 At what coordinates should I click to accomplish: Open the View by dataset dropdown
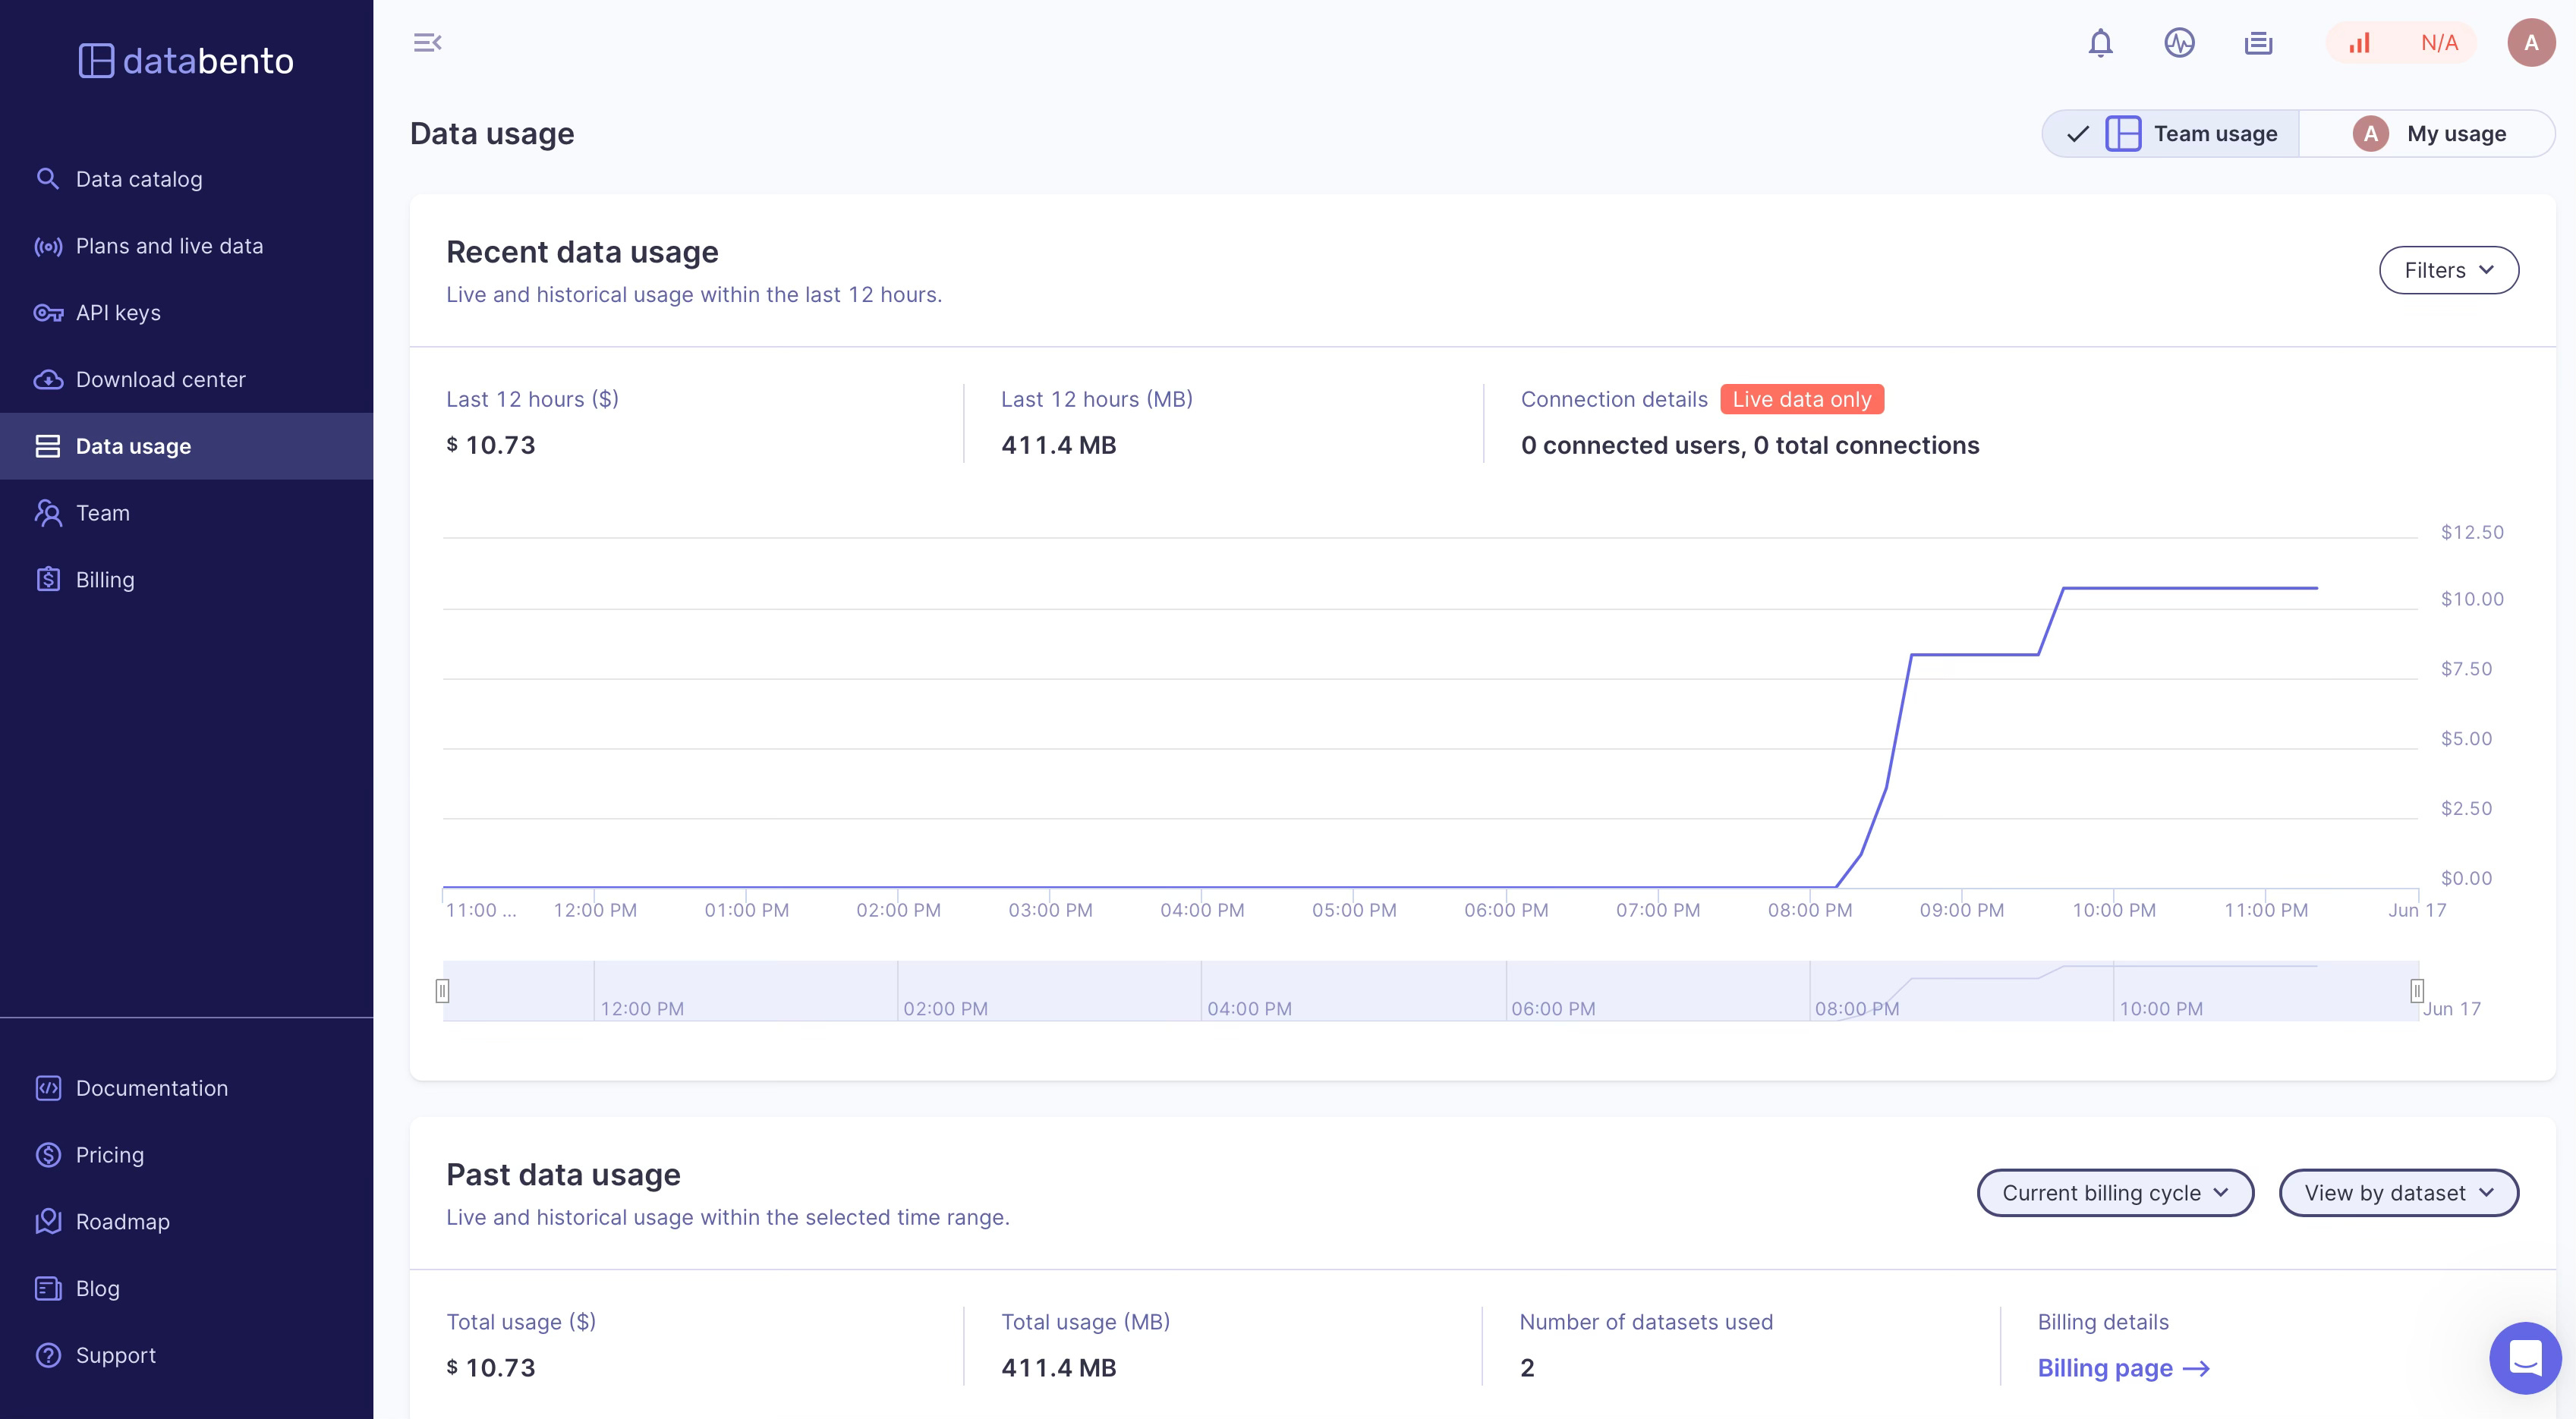[x=2397, y=1193]
